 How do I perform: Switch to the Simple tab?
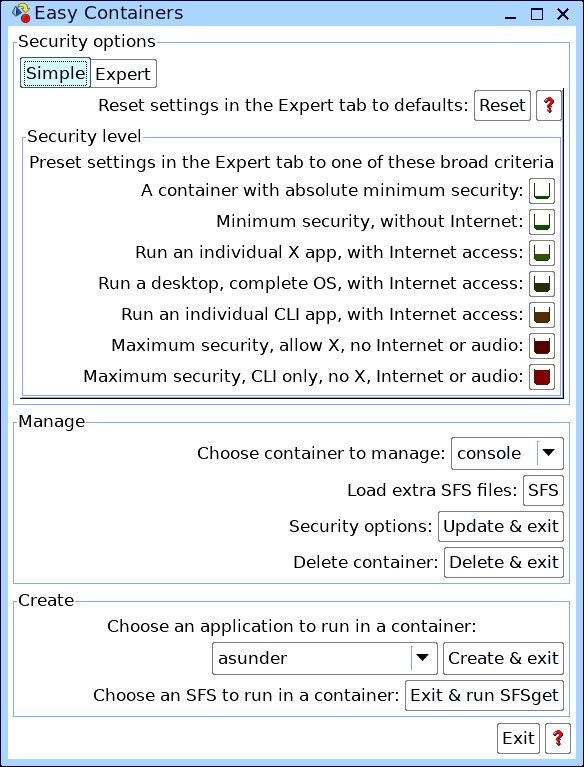click(55, 73)
